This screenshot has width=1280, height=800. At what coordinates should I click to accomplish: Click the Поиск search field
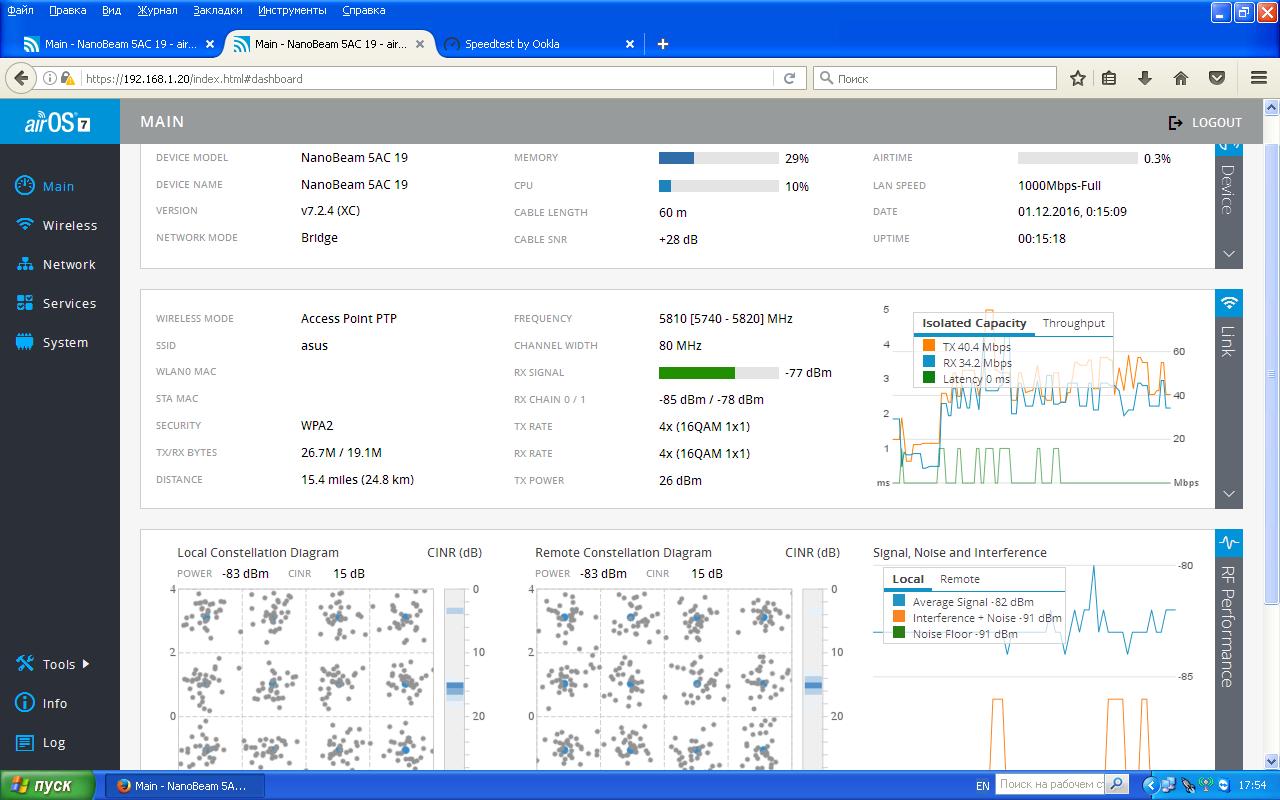pyautogui.click(x=936, y=78)
